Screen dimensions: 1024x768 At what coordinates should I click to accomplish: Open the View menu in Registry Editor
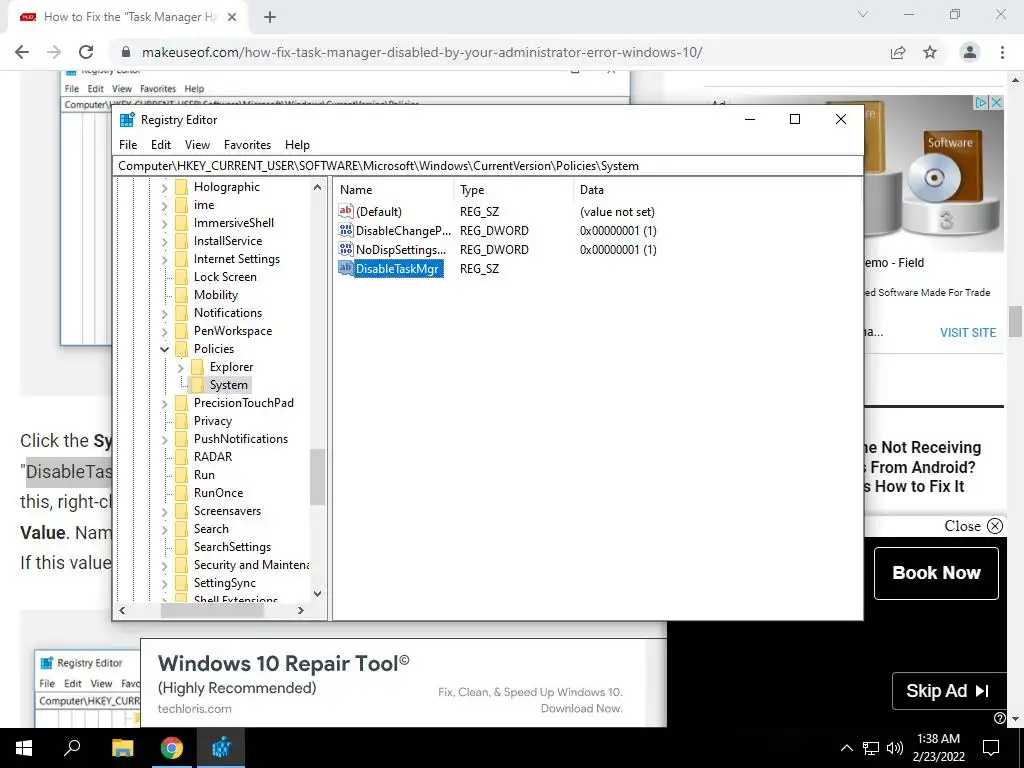(x=197, y=145)
